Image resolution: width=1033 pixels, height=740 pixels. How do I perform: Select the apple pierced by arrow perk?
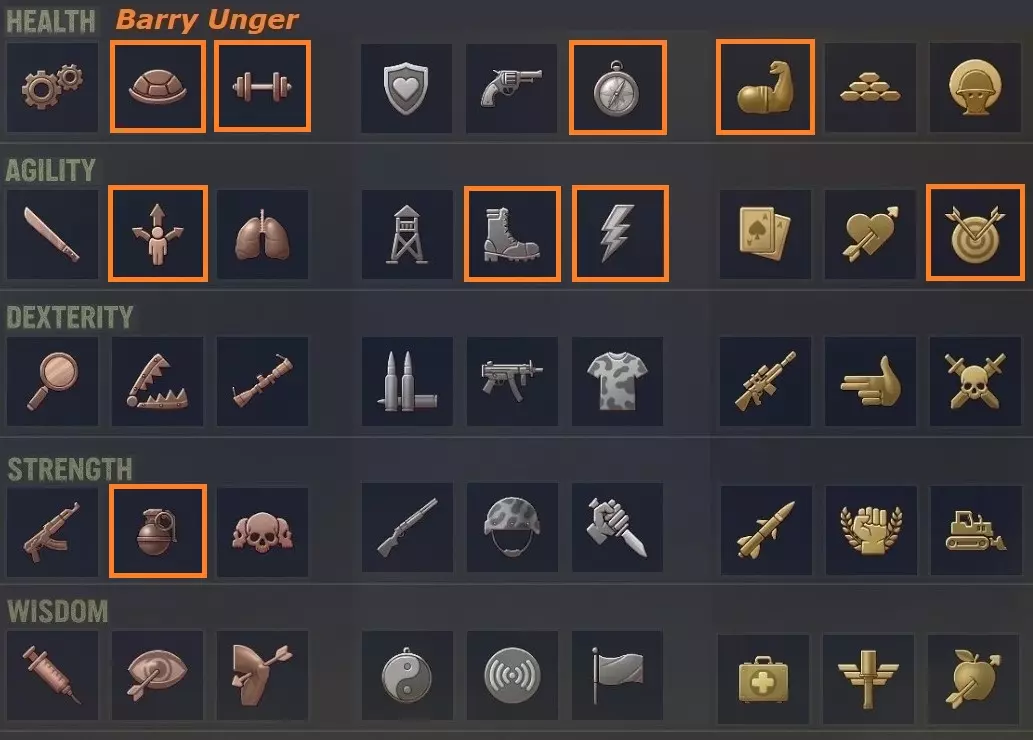(973, 679)
